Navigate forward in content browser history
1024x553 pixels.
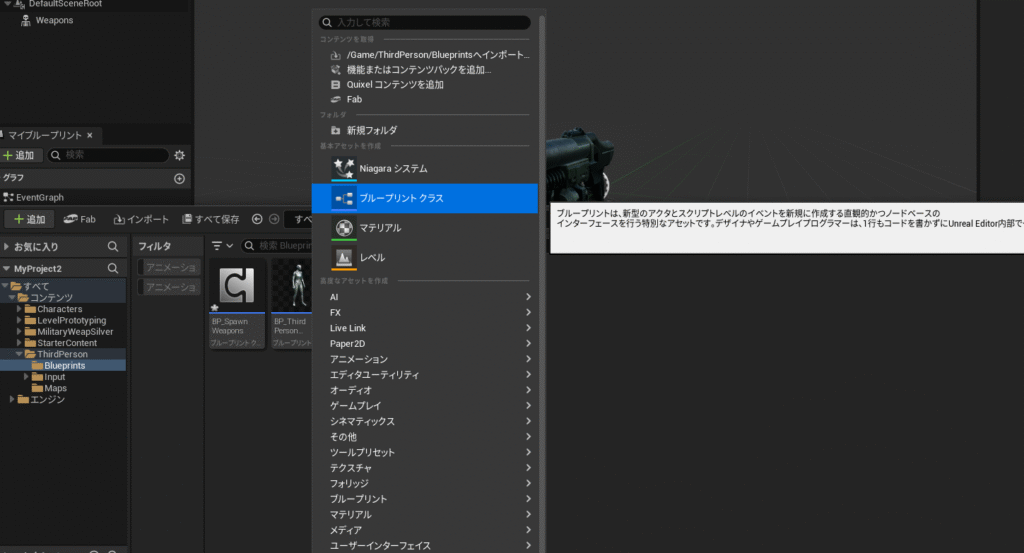point(274,219)
